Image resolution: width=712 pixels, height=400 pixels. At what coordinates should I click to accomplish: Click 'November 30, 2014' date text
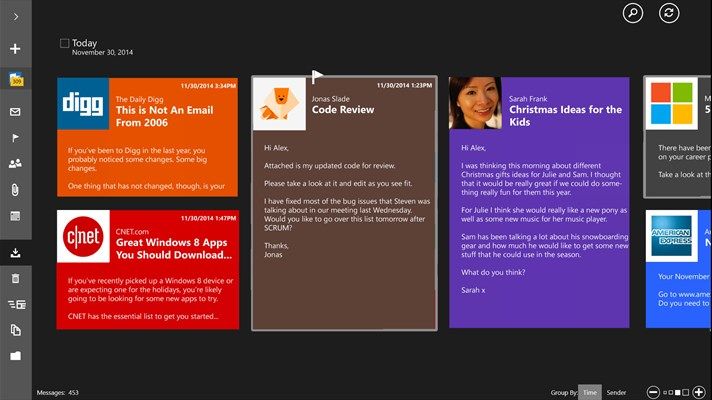click(102, 53)
